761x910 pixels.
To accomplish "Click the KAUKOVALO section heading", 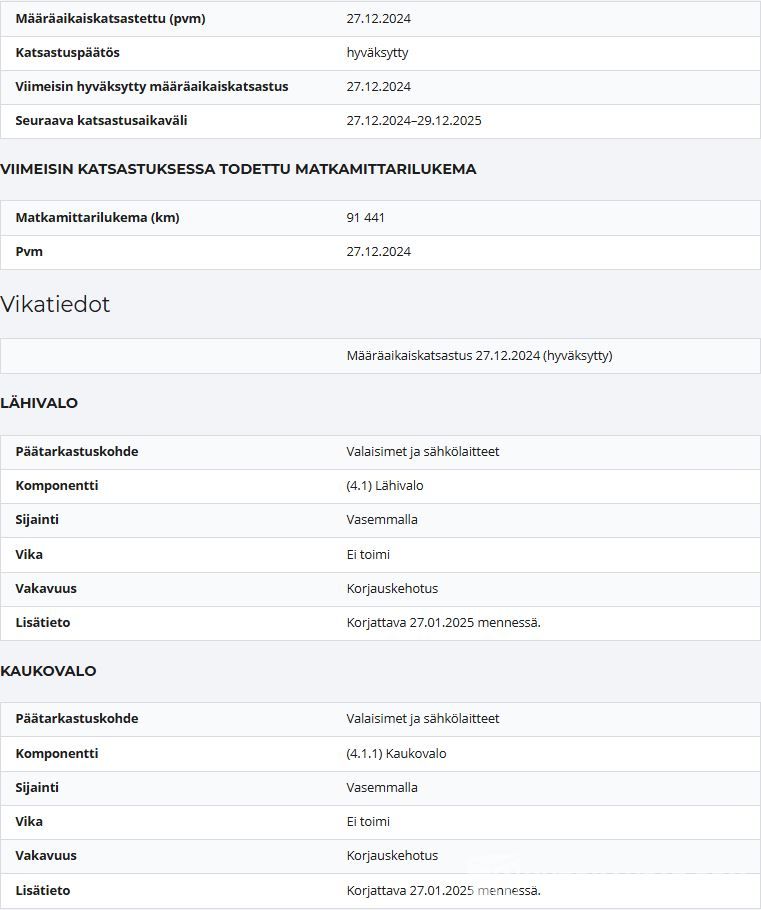I will tap(48, 671).
